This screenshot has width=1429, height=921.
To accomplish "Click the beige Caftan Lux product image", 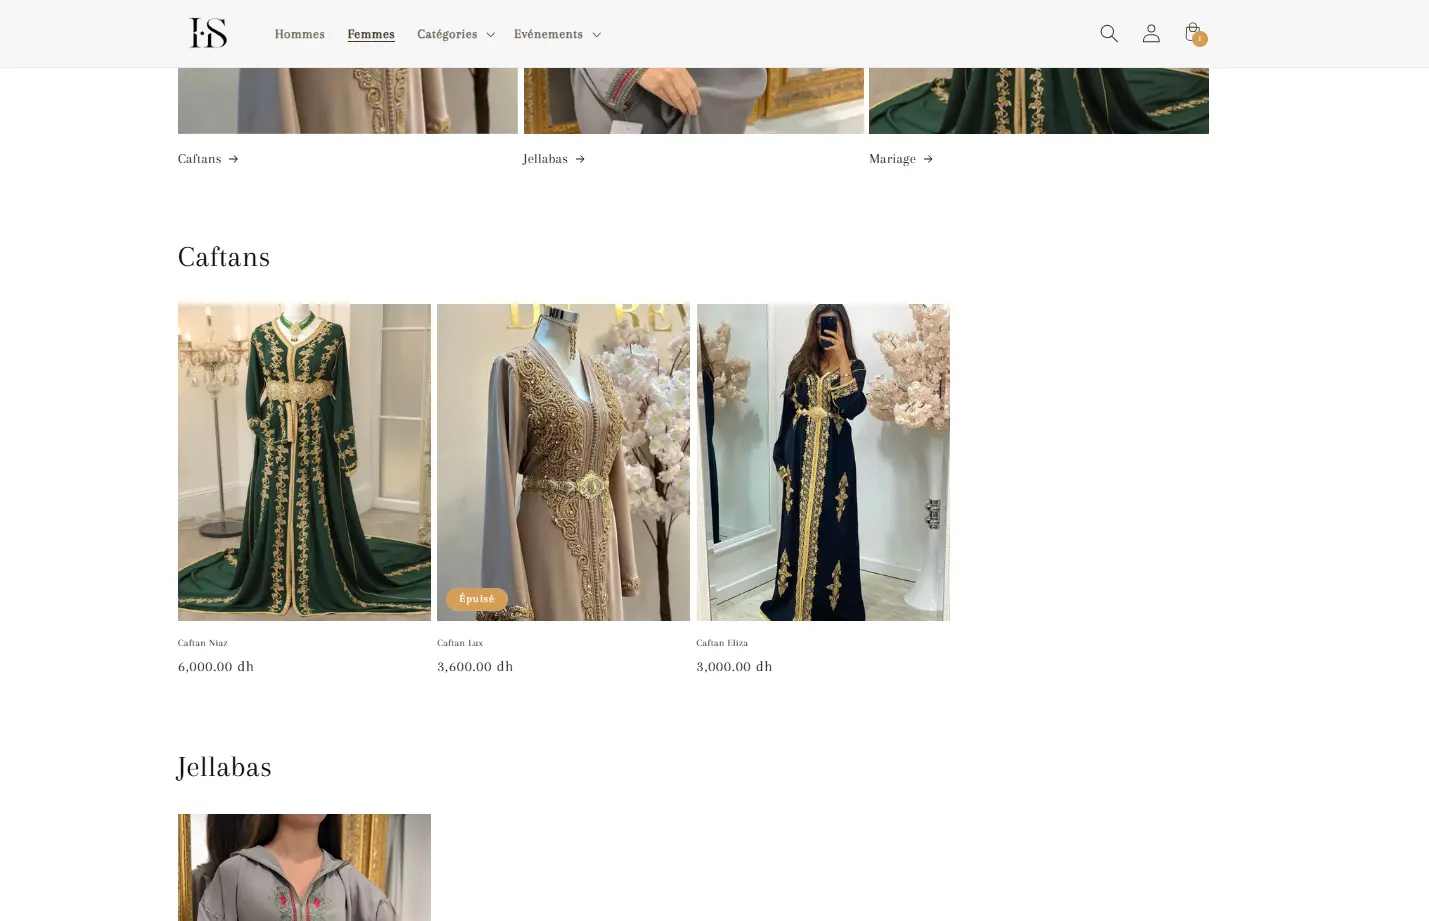I will coord(563,462).
